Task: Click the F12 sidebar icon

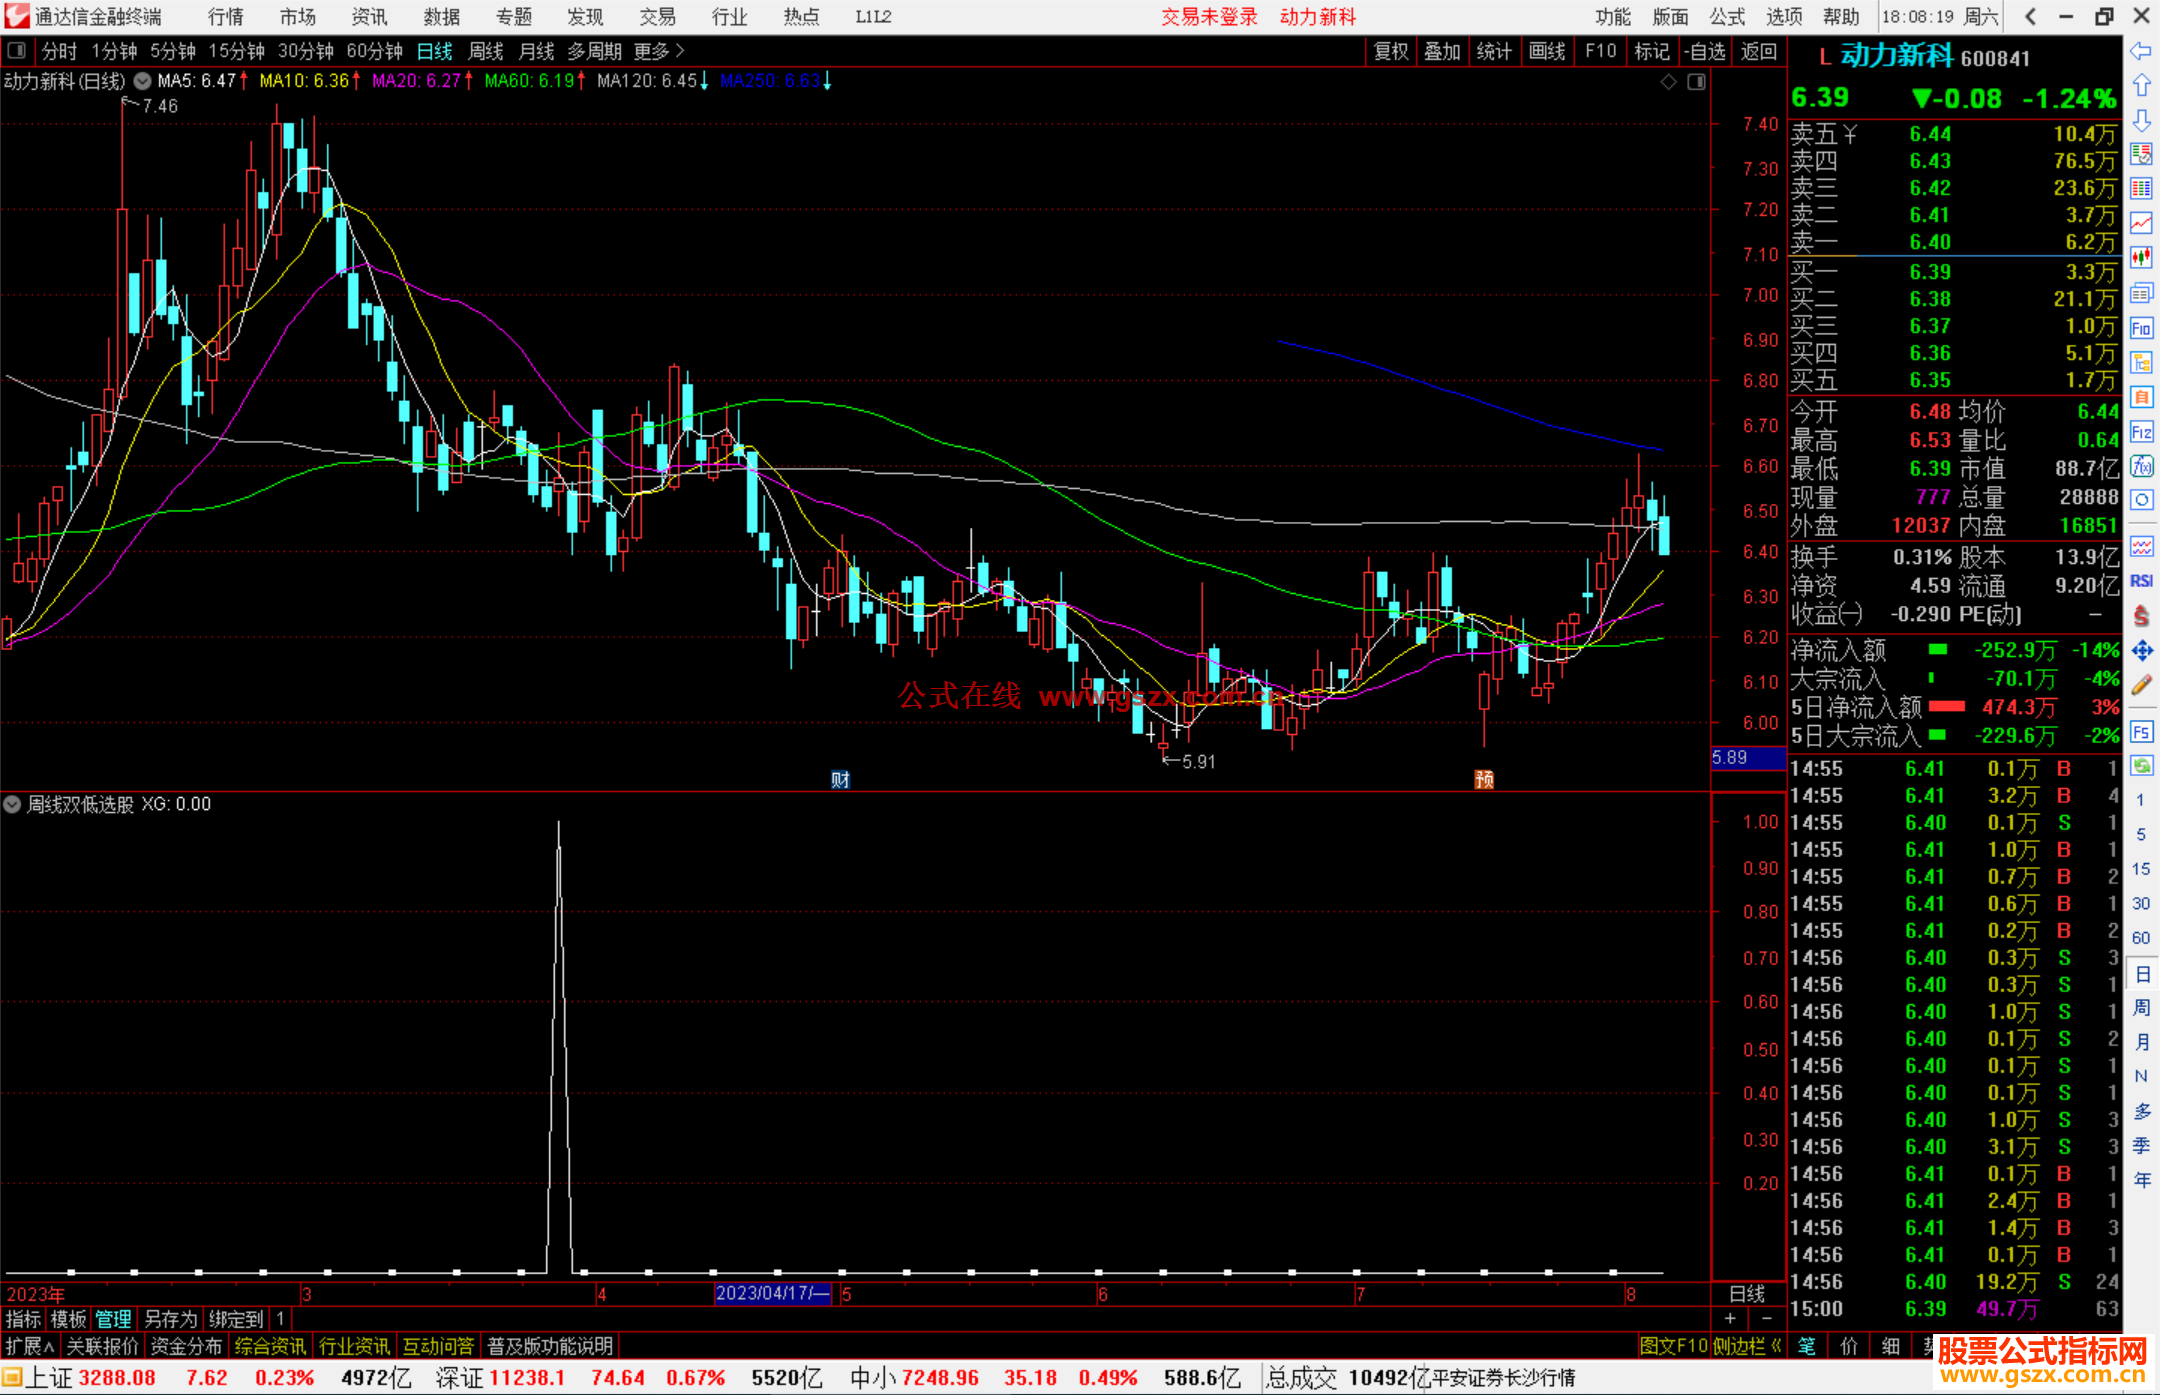Action: click(2141, 432)
